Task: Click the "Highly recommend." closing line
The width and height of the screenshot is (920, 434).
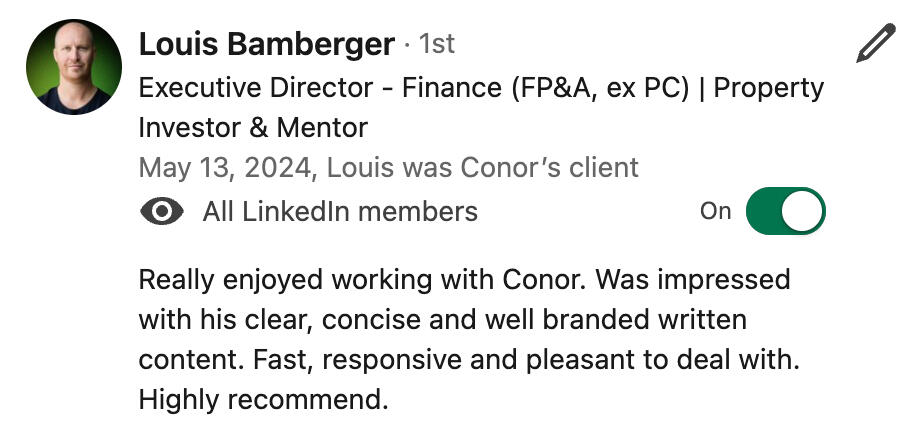Action: (262, 400)
